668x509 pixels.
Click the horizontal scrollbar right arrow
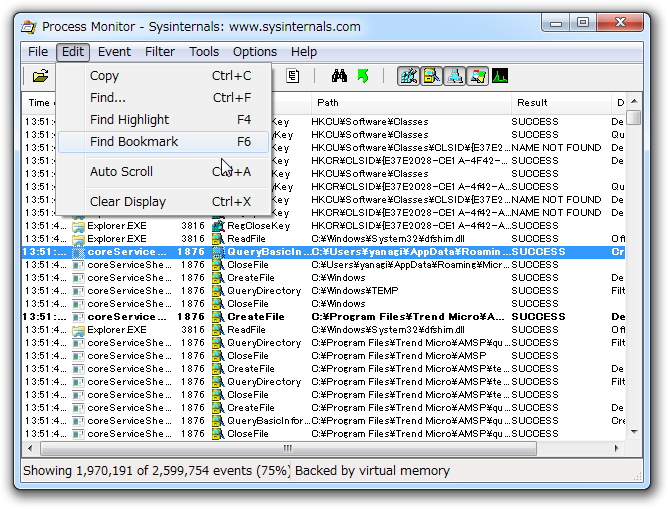616,449
